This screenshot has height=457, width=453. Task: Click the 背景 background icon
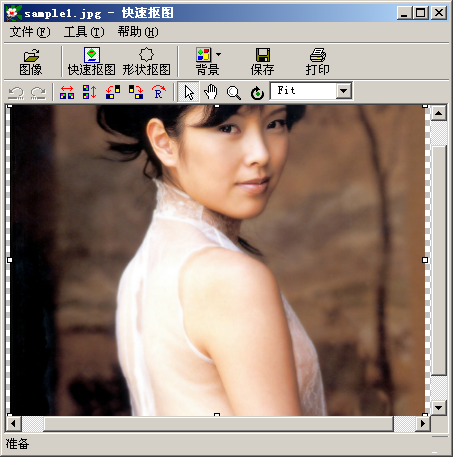(x=204, y=62)
